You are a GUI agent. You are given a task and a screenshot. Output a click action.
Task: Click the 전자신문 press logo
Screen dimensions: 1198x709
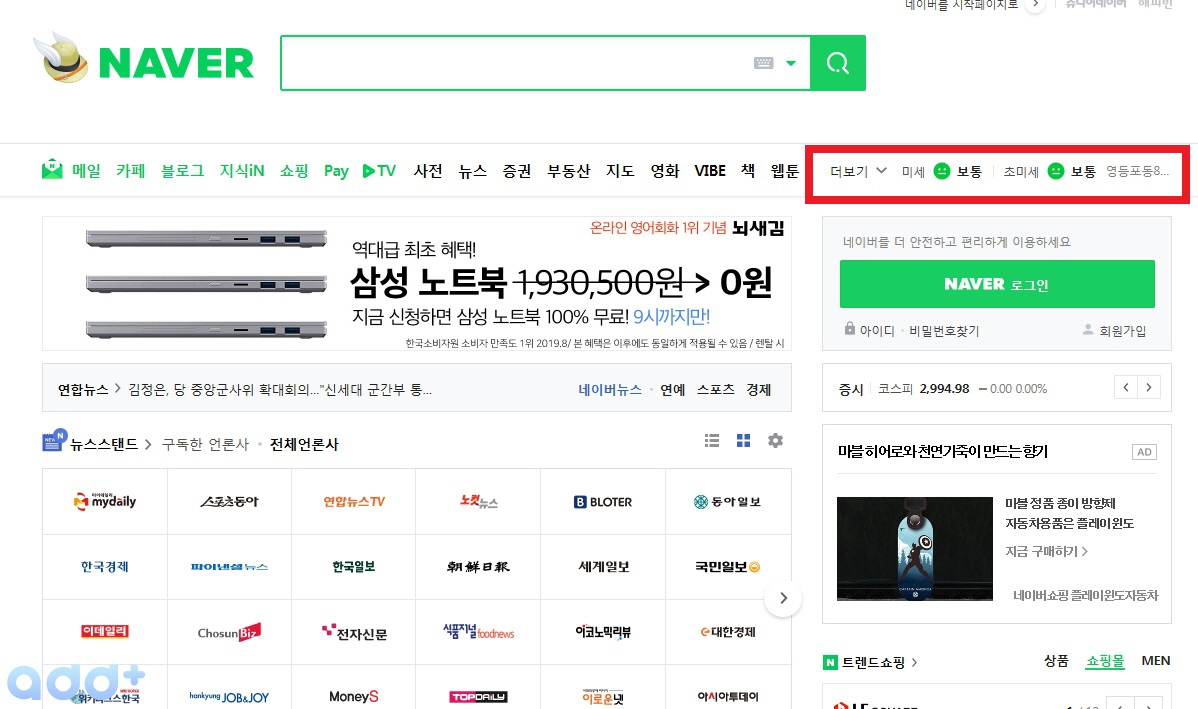(x=354, y=633)
